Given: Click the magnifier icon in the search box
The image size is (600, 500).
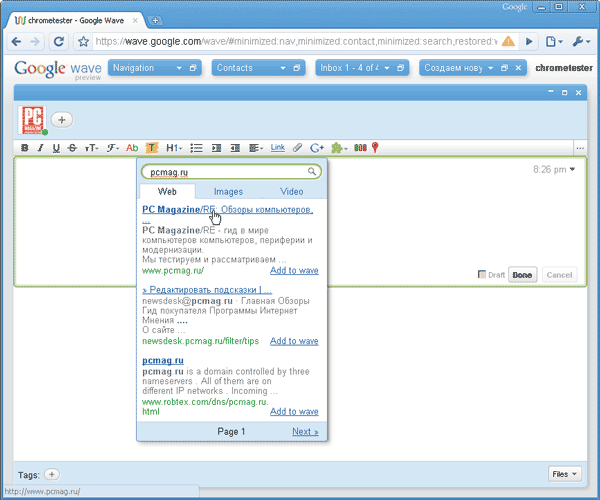Looking at the screenshot, I should tap(313, 172).
